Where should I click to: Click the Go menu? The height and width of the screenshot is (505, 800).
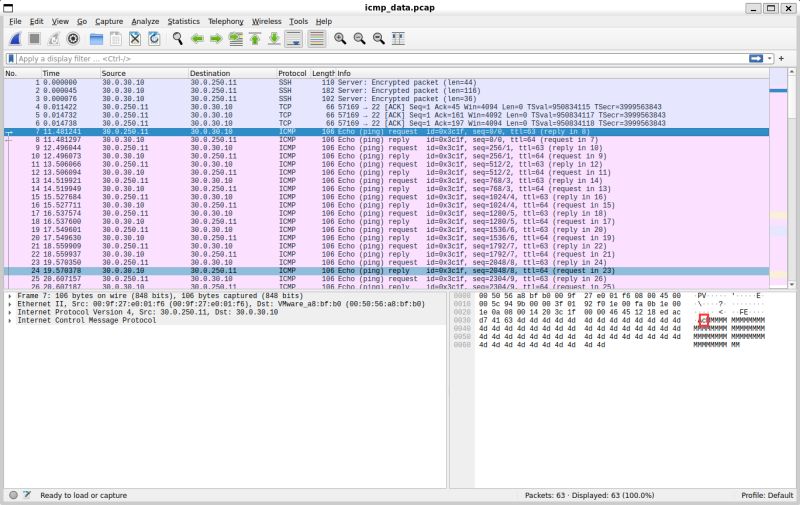coord(82,21)
